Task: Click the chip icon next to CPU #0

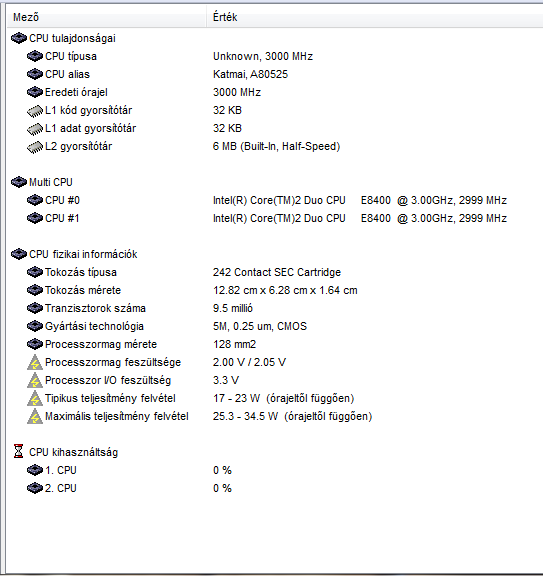Action: [35, 200]
